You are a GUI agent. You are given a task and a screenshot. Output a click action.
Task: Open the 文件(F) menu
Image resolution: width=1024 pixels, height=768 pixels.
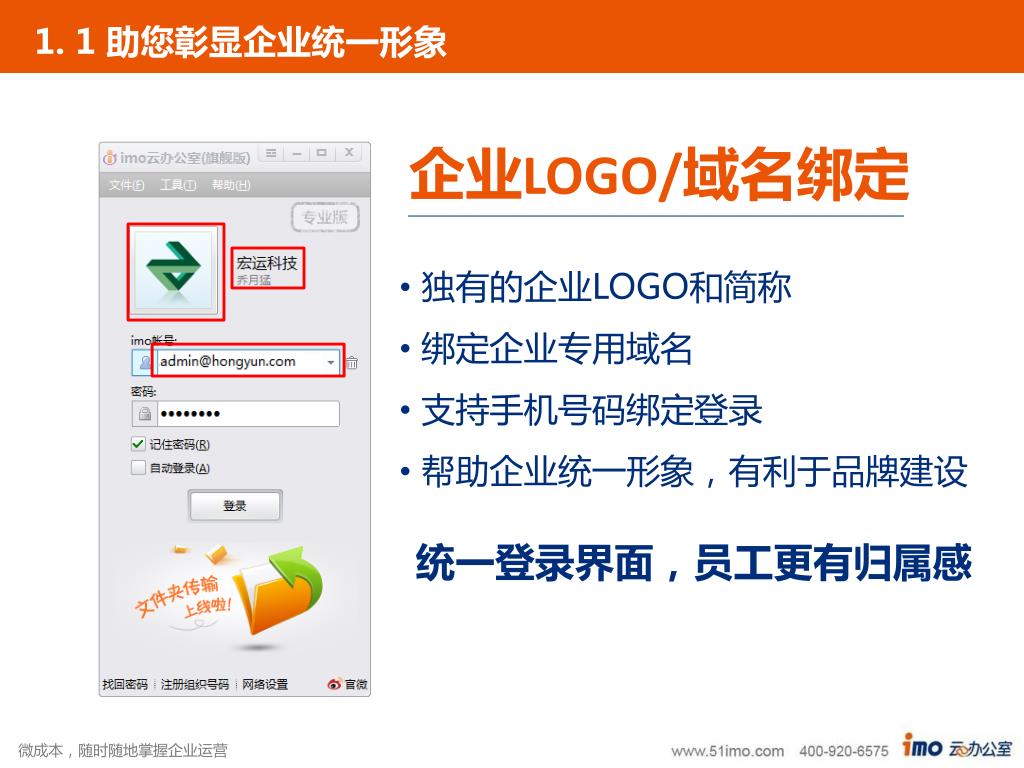pos(126,185)
